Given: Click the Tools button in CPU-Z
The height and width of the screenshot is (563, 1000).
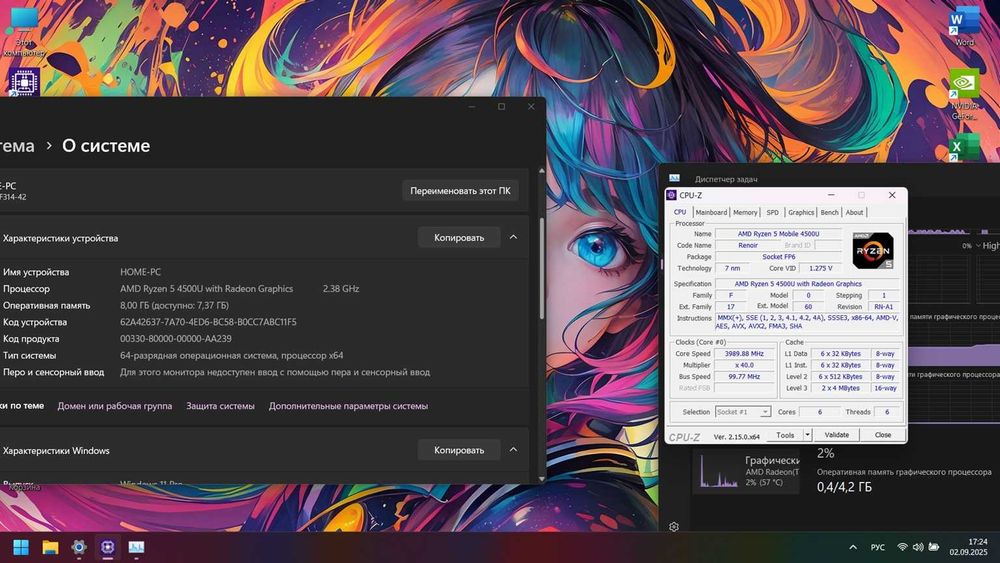Looking at the screenshot, I should pyautogui.click(x=785, y=435).
